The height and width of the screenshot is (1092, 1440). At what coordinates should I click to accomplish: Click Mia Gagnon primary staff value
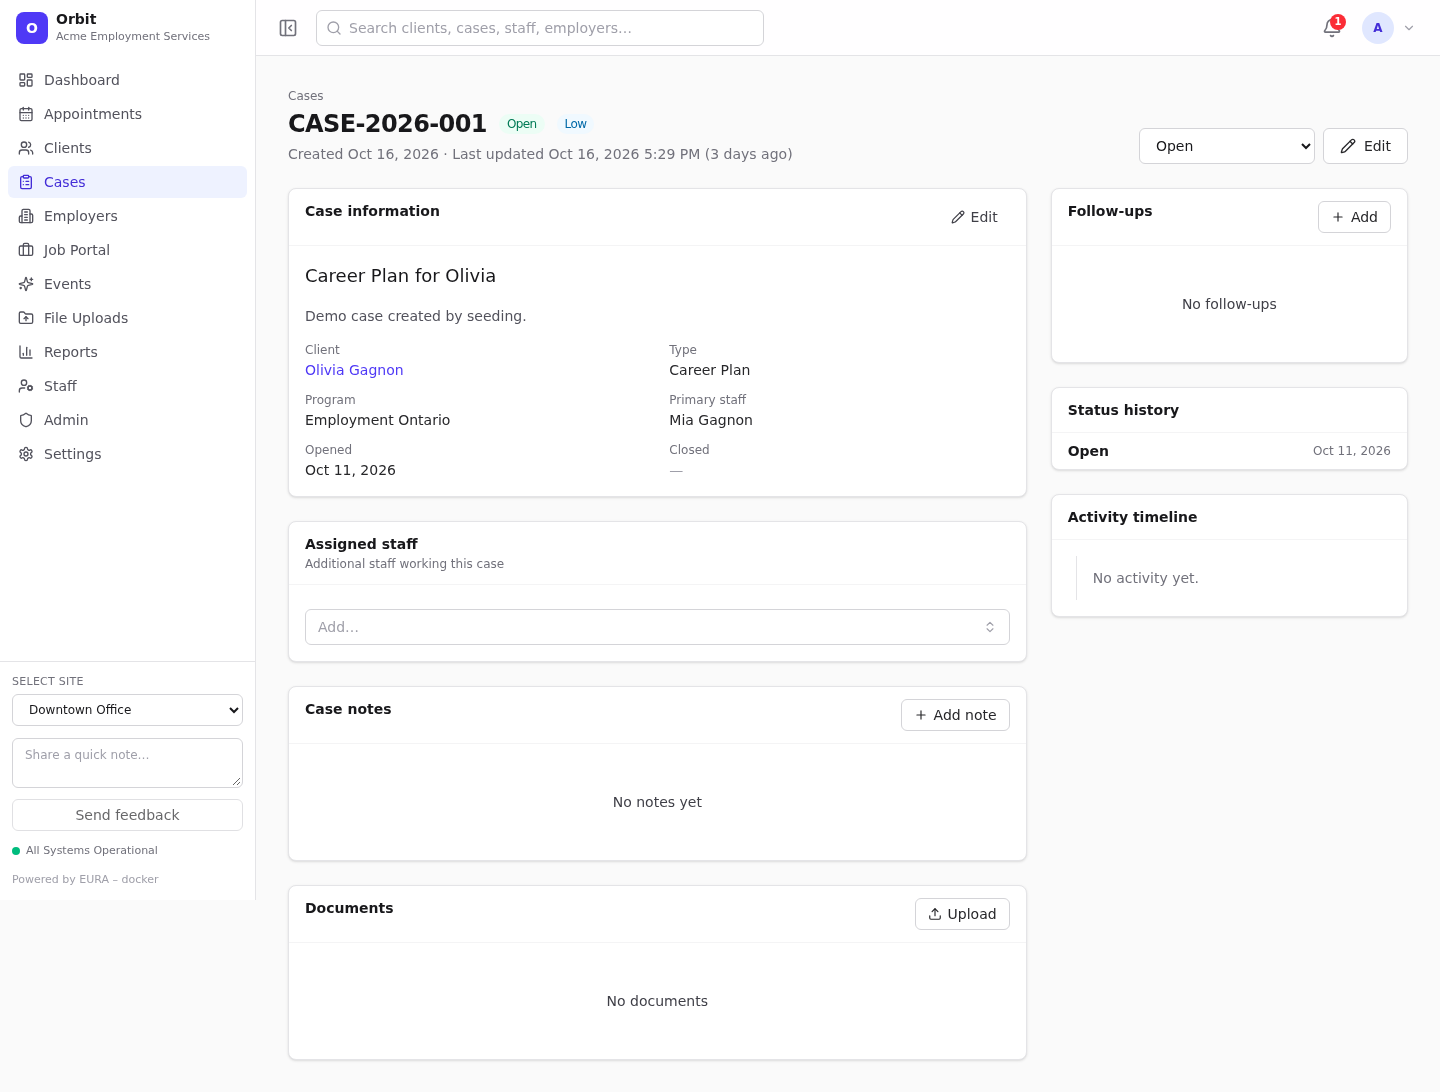[711, 420]
